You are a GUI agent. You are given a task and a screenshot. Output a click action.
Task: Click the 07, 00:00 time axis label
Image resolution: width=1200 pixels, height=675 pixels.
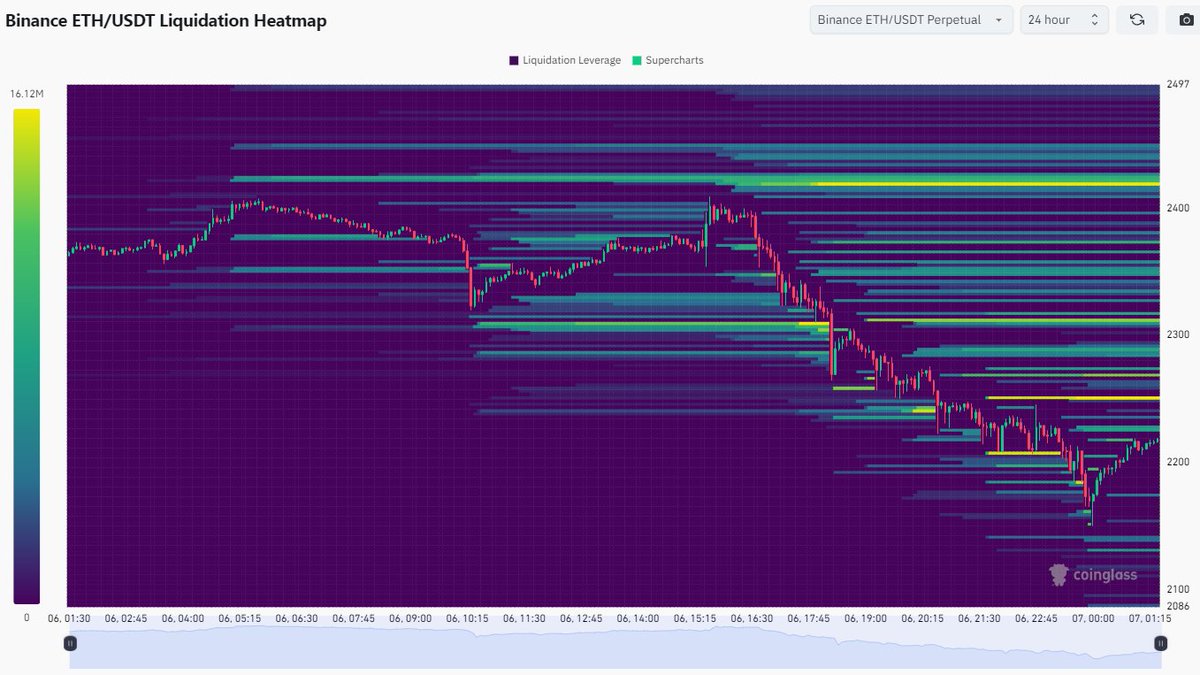point(1093,619)
